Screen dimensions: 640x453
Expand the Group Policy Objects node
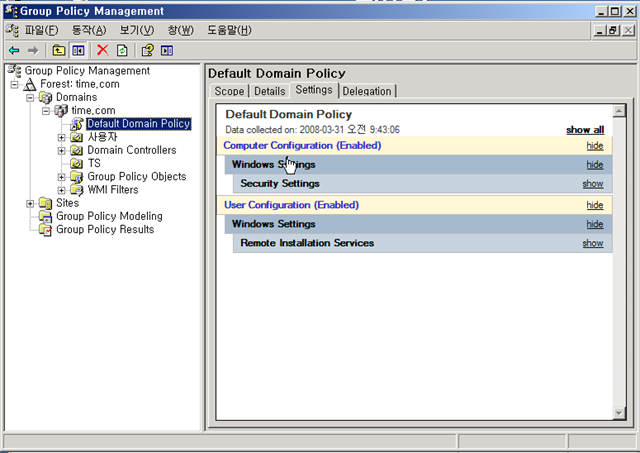[61, 177]
